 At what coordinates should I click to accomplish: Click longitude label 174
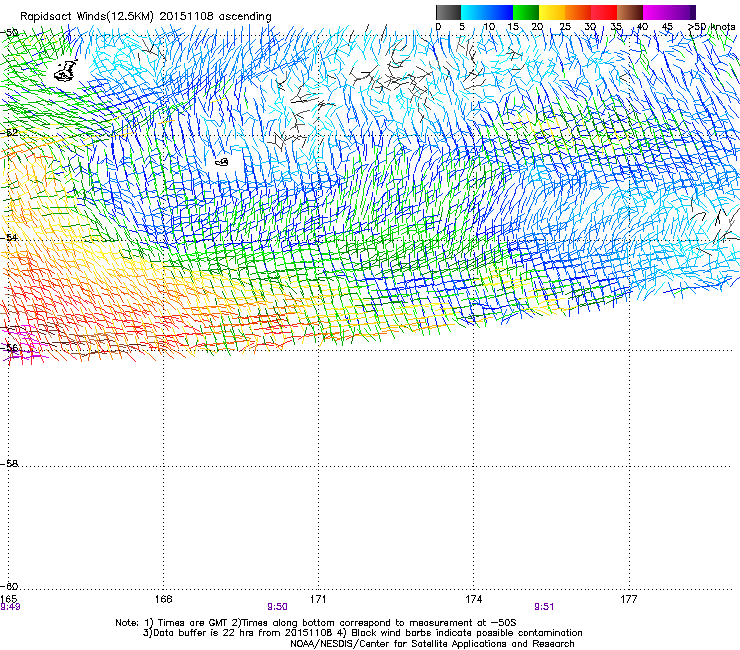[473, 599]
